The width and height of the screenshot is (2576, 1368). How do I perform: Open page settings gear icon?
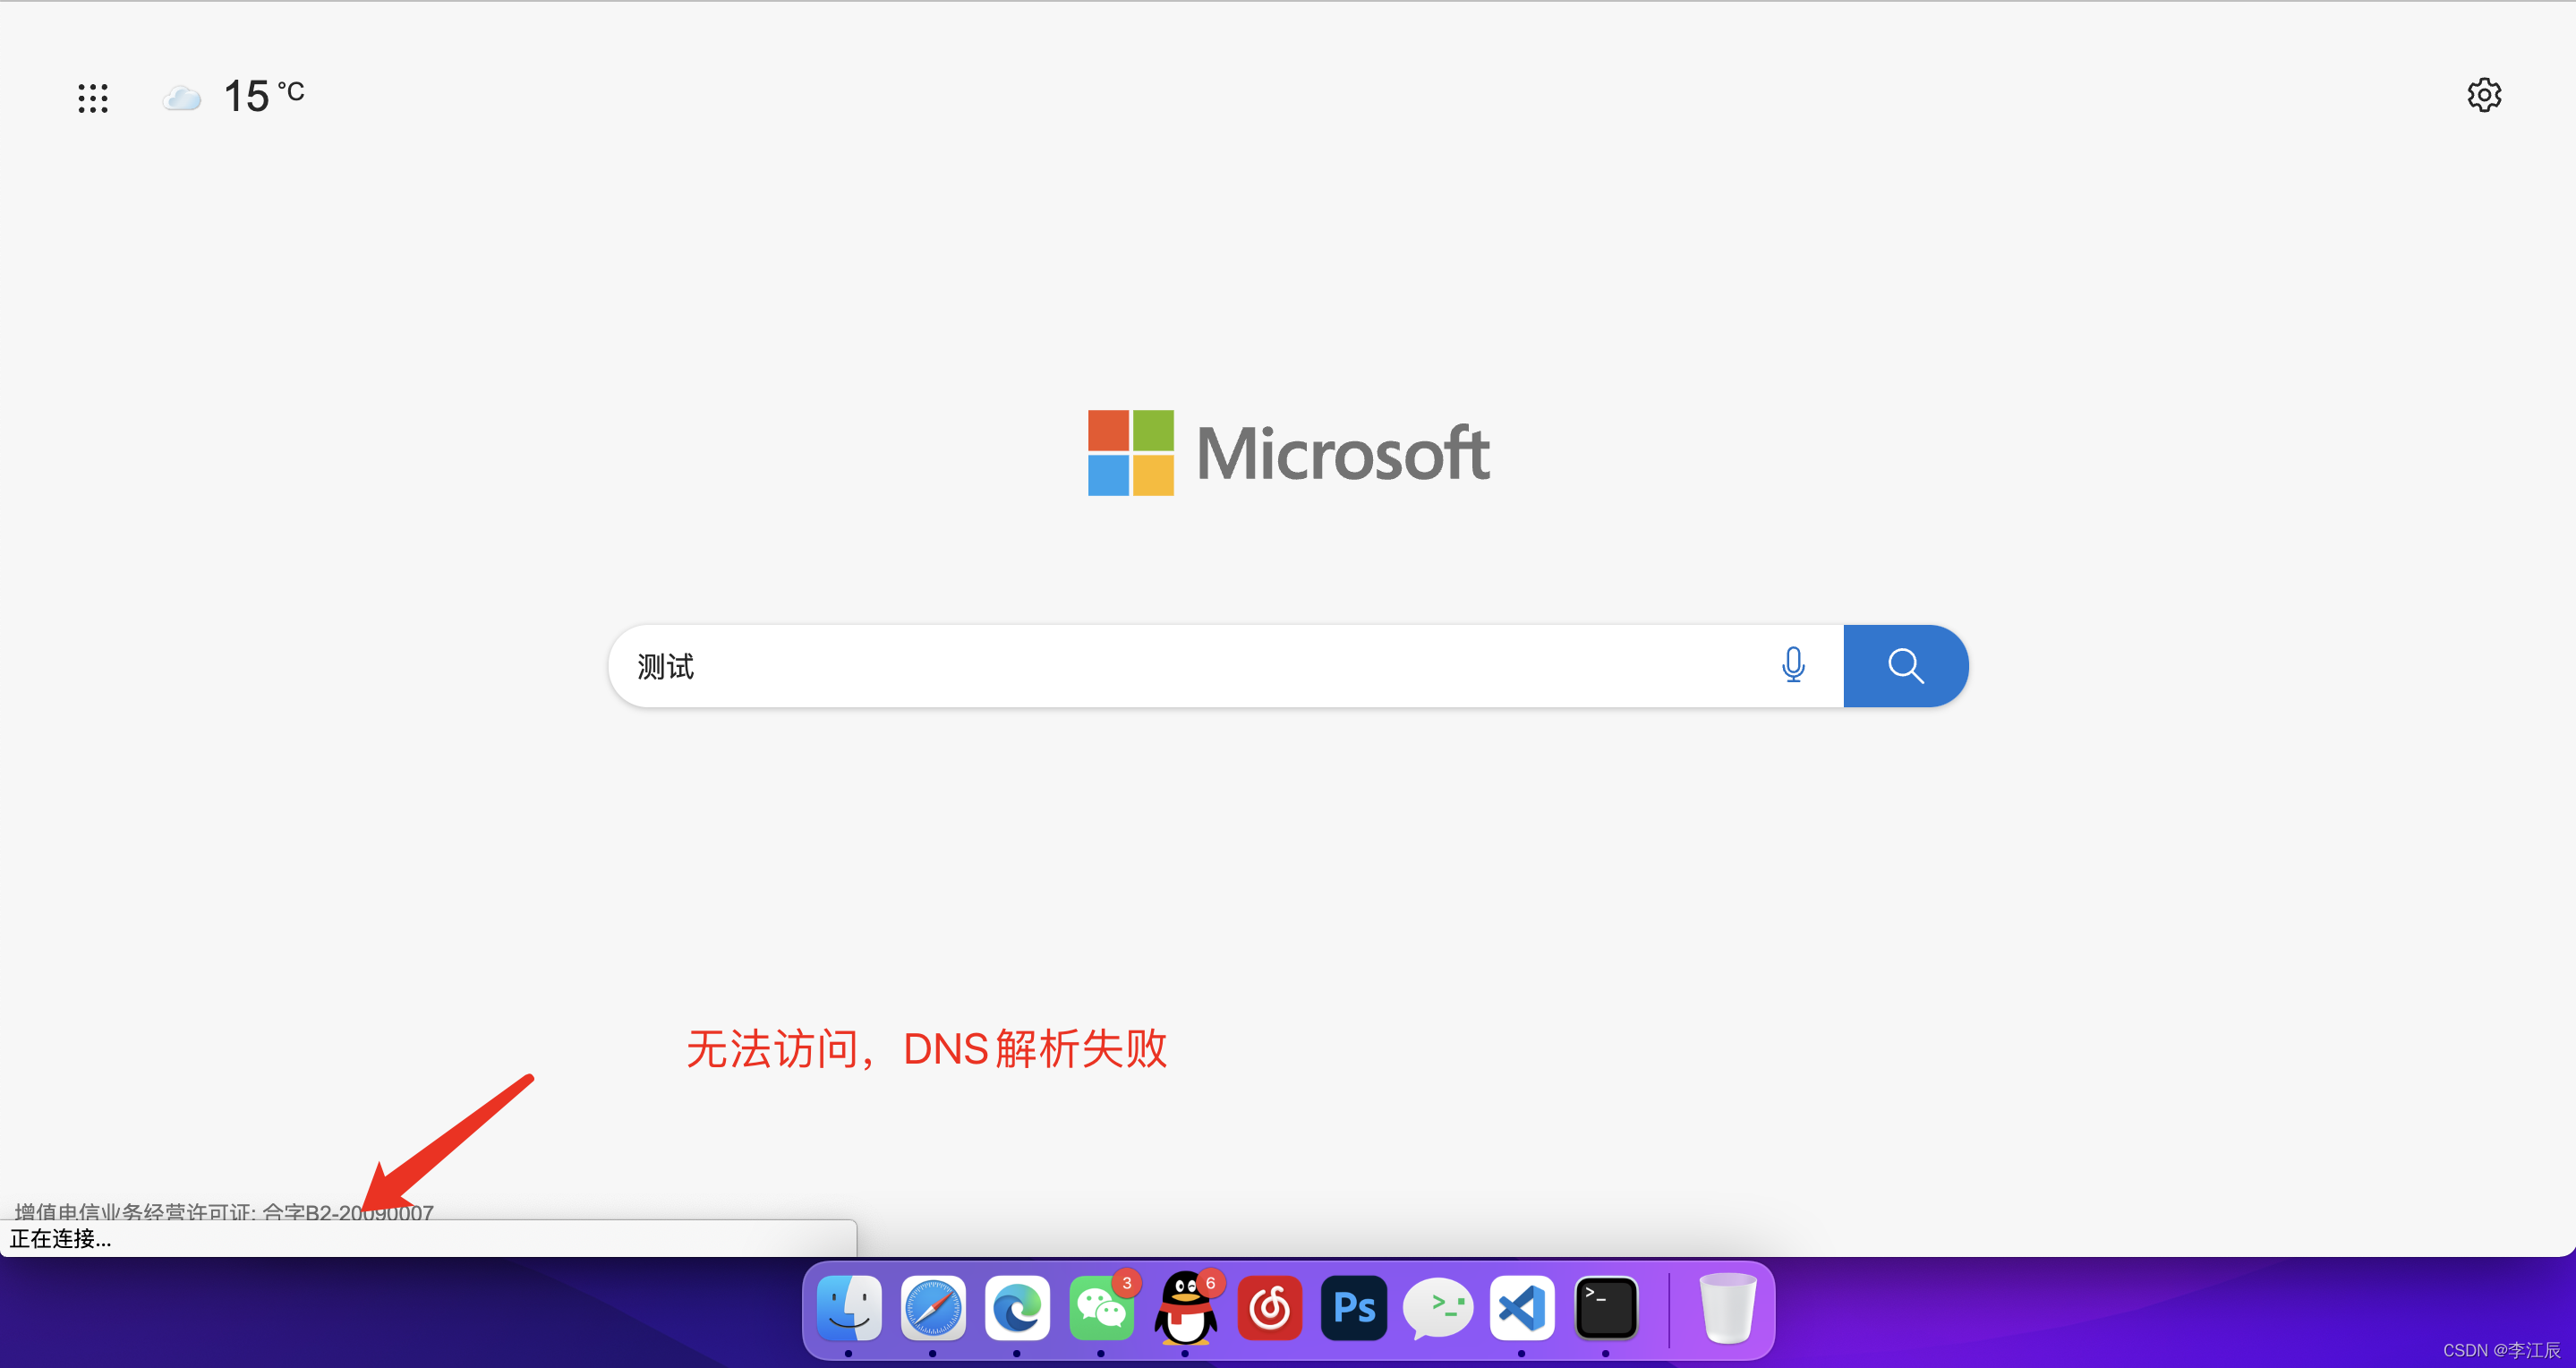click(2484, 95)
